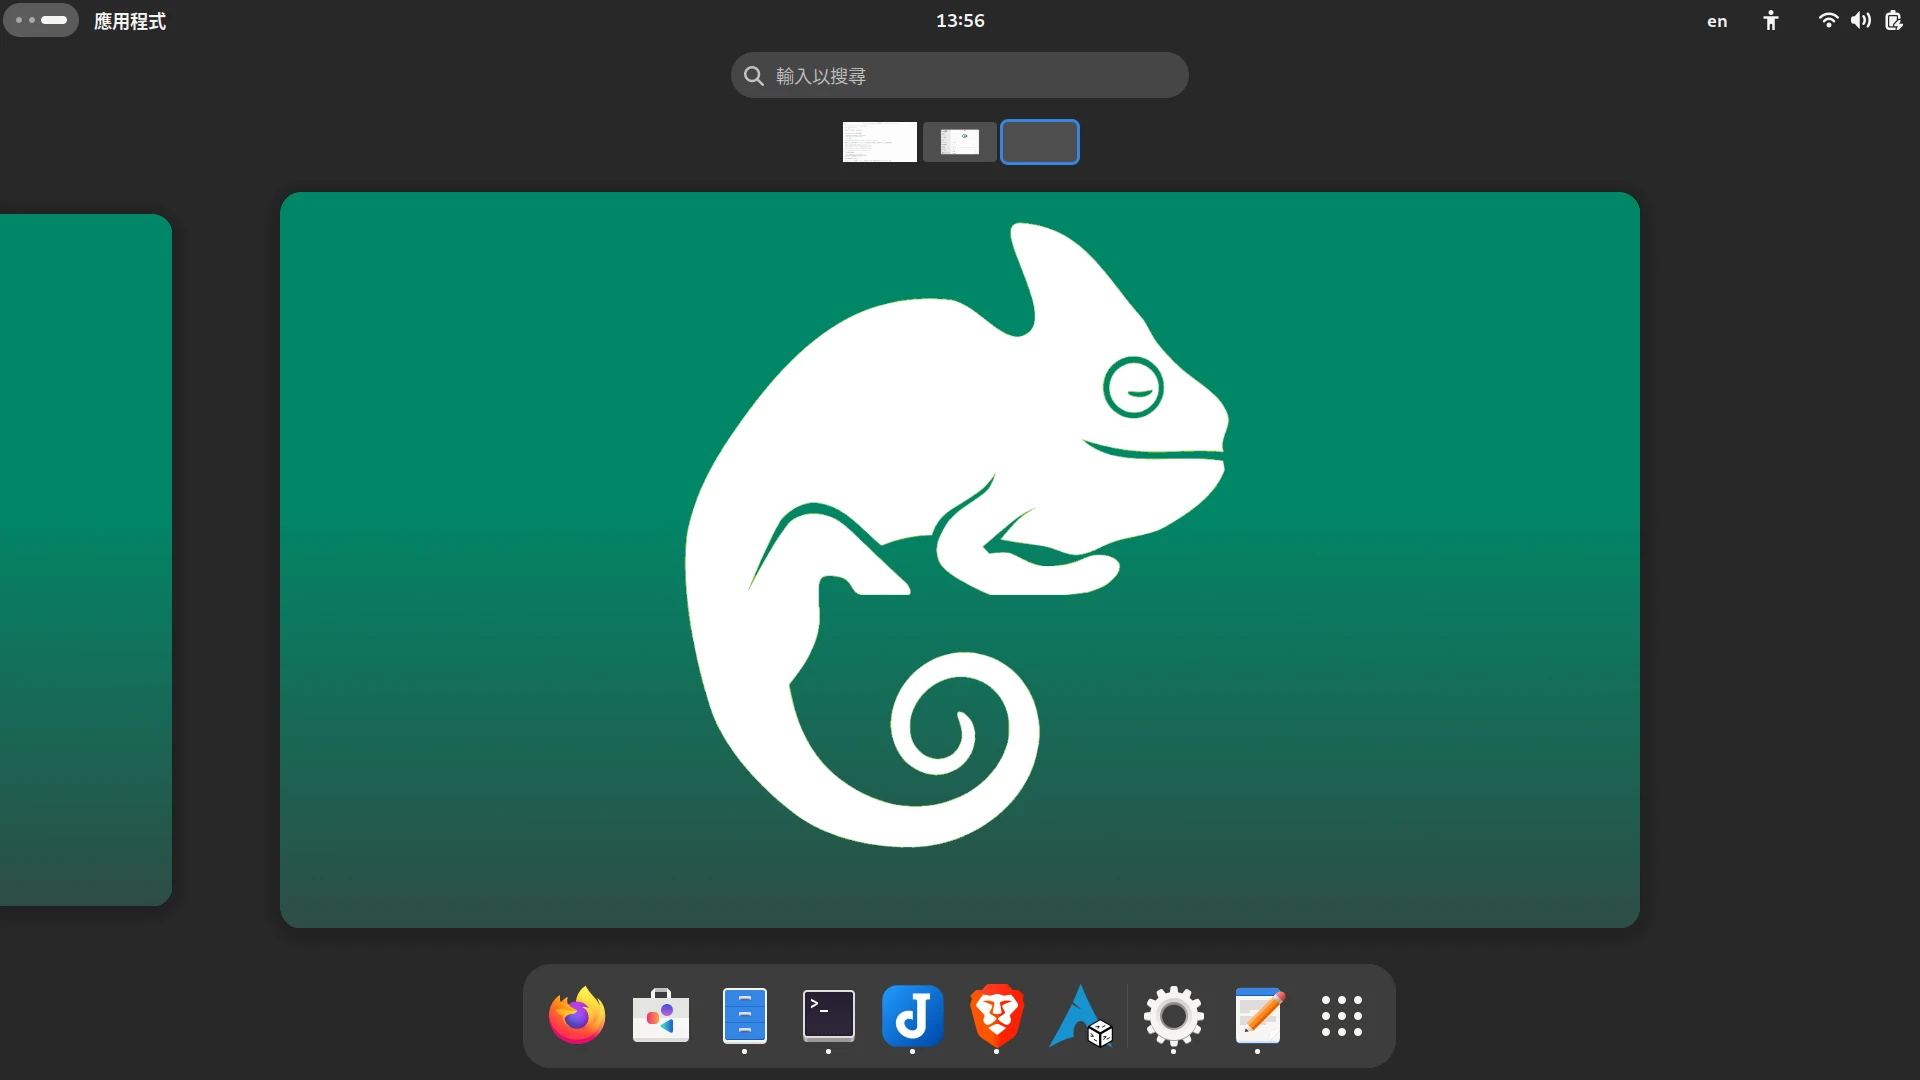Launch the Joplin notes app
The image size is (1920, 1080).
coord(912,1016)
